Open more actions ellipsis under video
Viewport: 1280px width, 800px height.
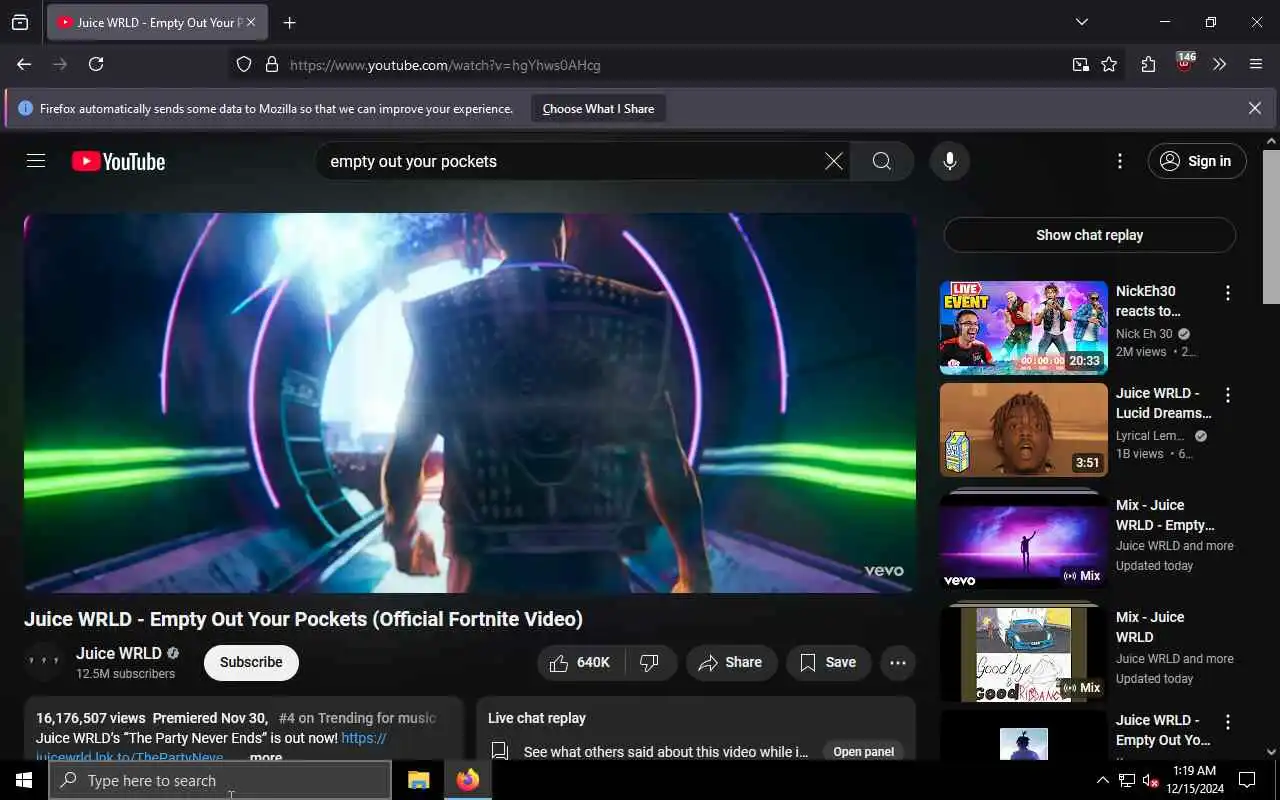tap(897, 662)
